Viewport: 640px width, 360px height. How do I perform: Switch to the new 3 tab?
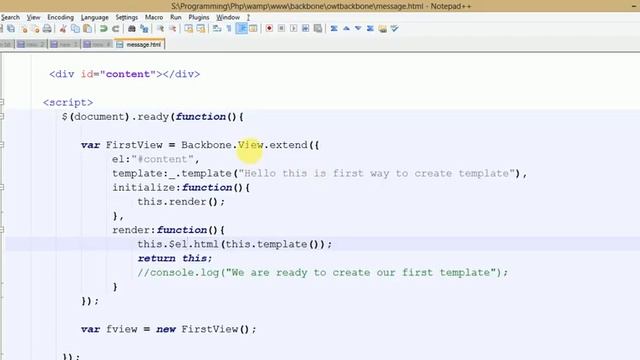click(65, 44)
